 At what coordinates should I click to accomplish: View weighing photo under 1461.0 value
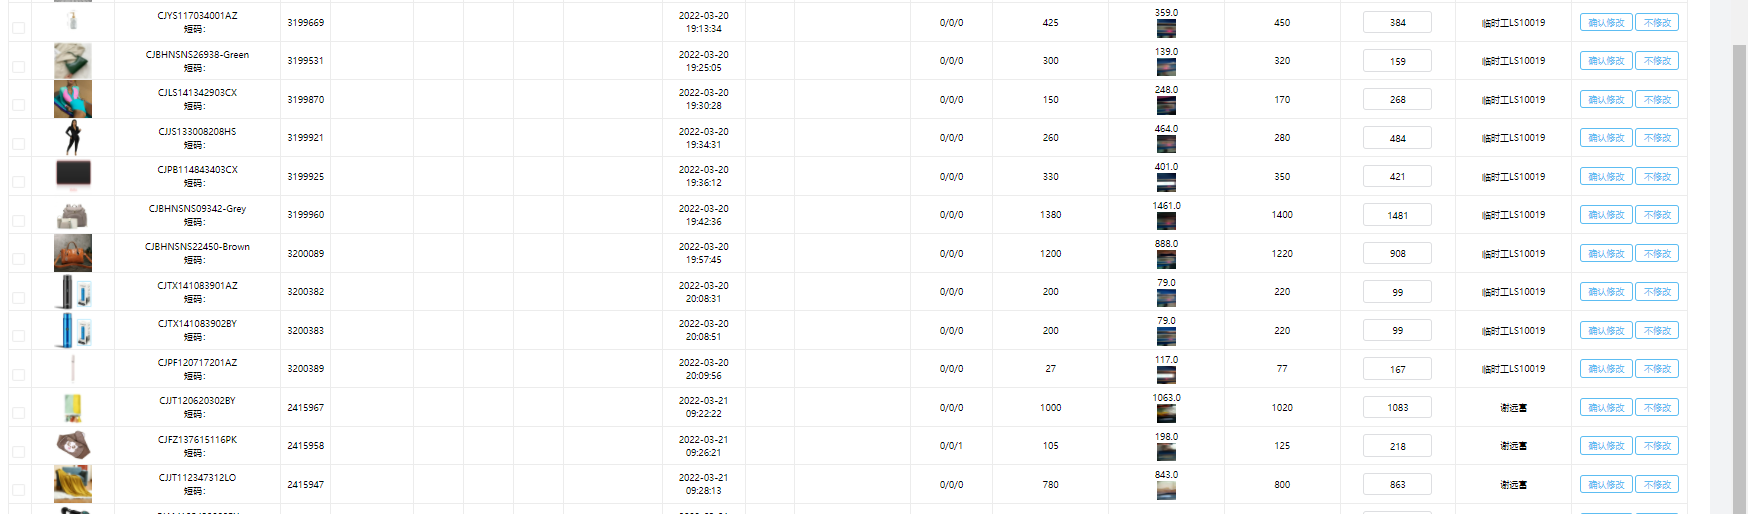pos(1166,221)
